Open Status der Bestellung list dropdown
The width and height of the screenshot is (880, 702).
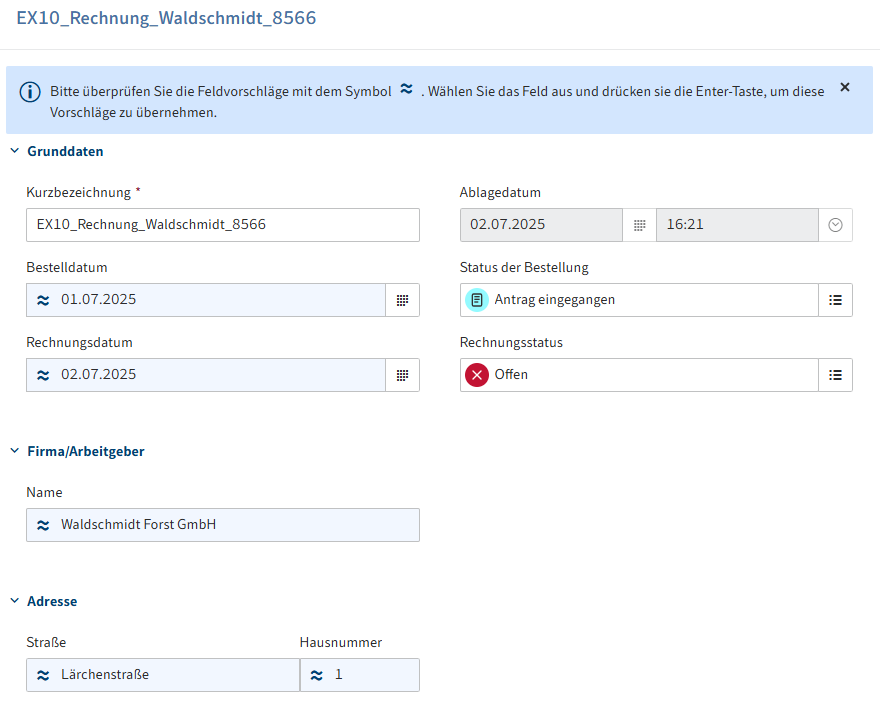click(x=835, y=300)
